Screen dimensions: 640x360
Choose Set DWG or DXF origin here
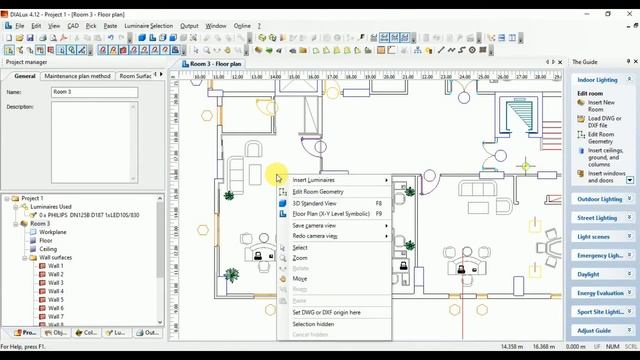pos(334,312)
